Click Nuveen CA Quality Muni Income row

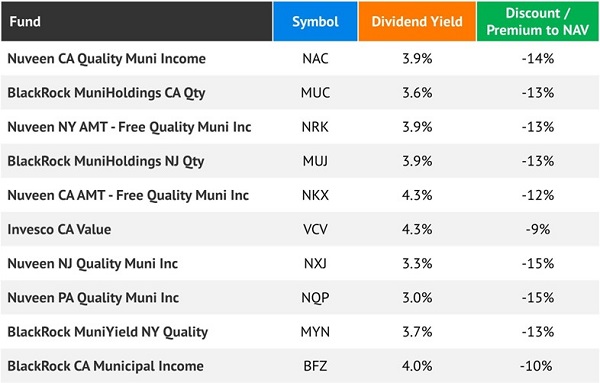pyautogui.click(x=300, y=59)
